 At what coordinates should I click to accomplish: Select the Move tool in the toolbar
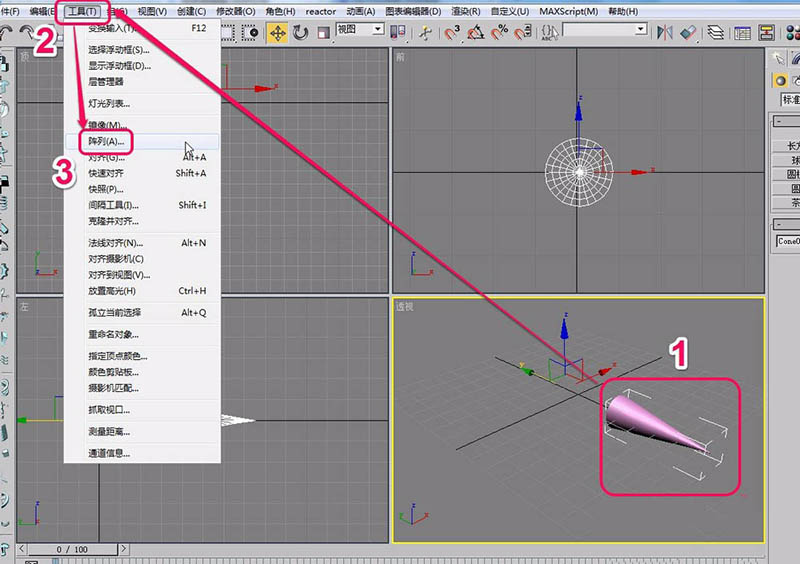[x=277, y=32]
